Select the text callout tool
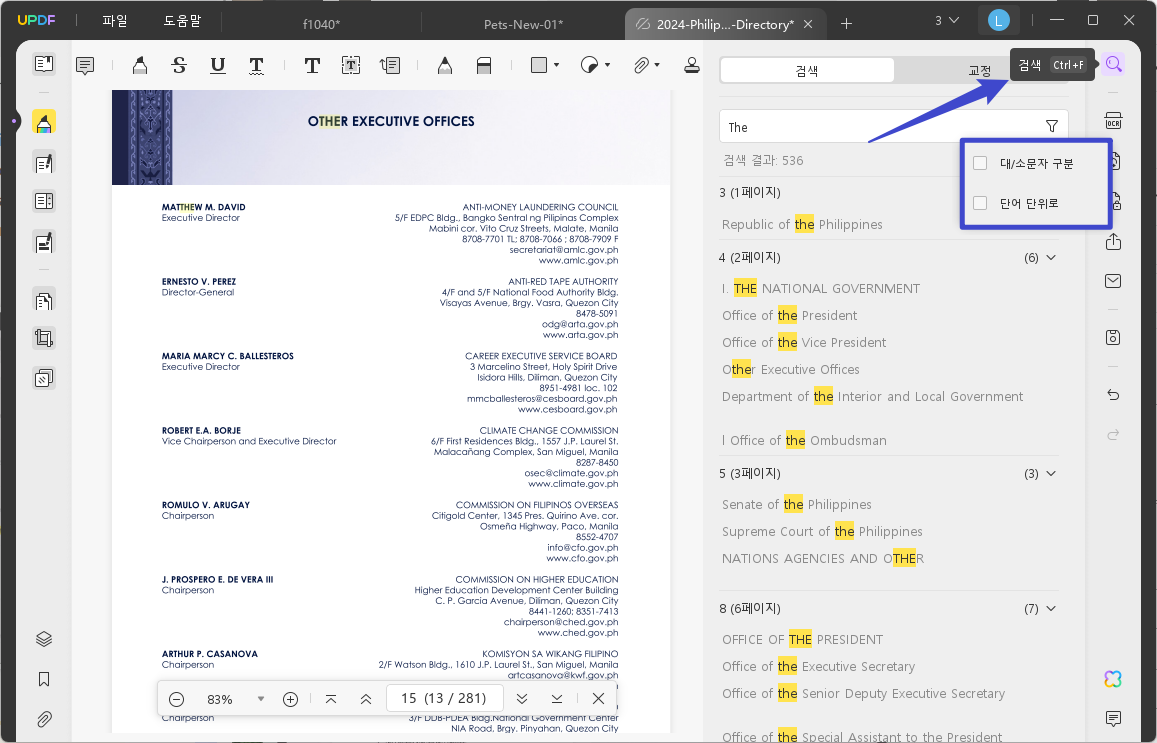This screenshot has height=743, width=1157. click(x=390, y=66)
